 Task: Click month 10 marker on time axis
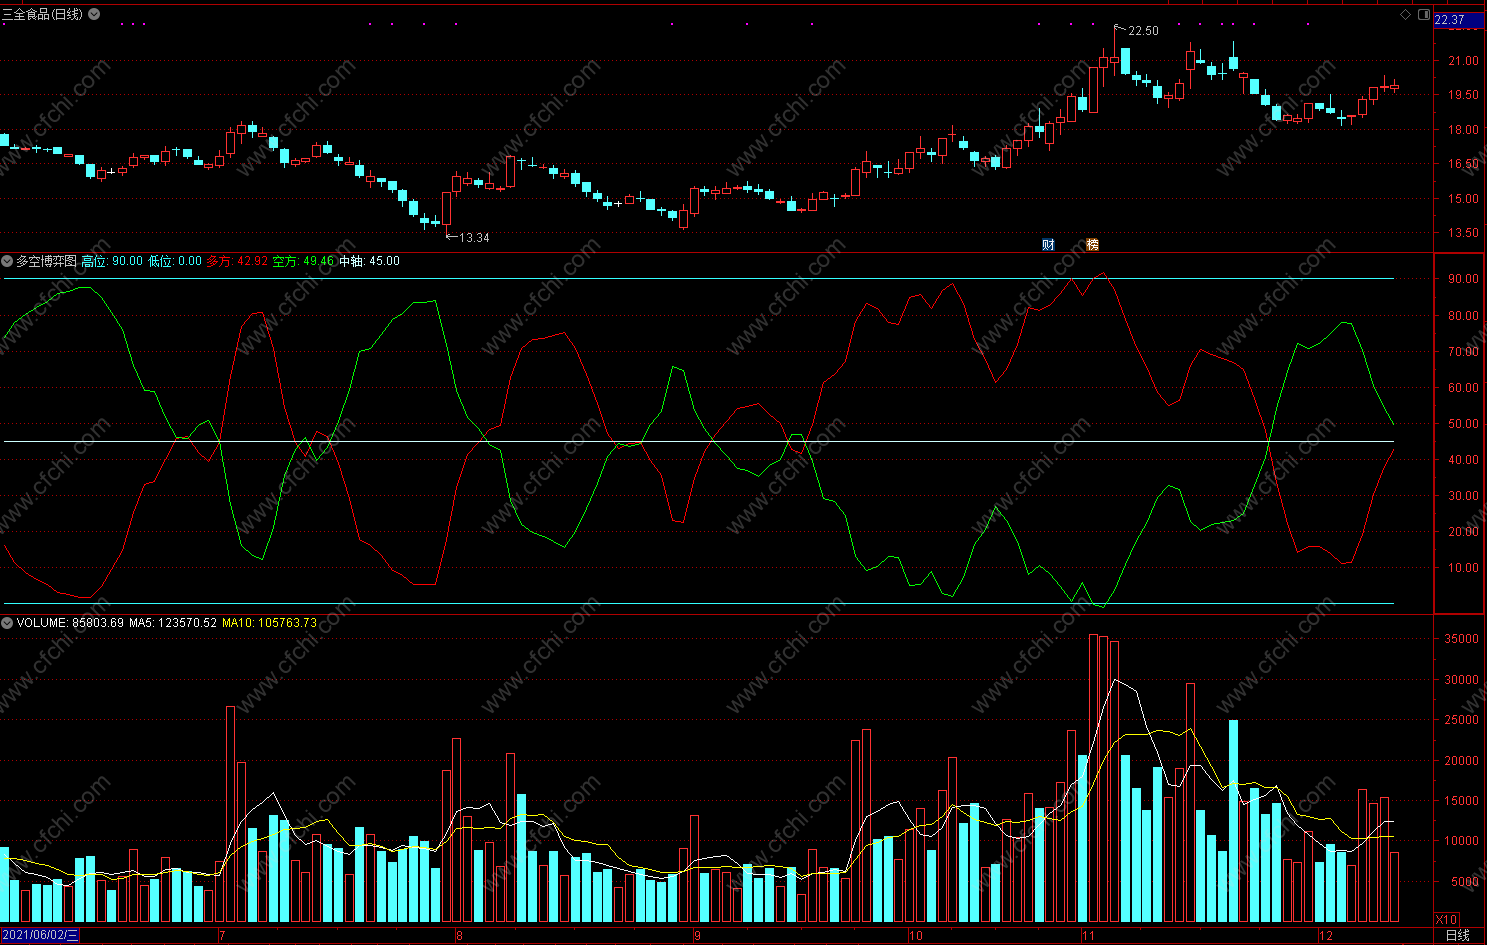coord(916,936)
